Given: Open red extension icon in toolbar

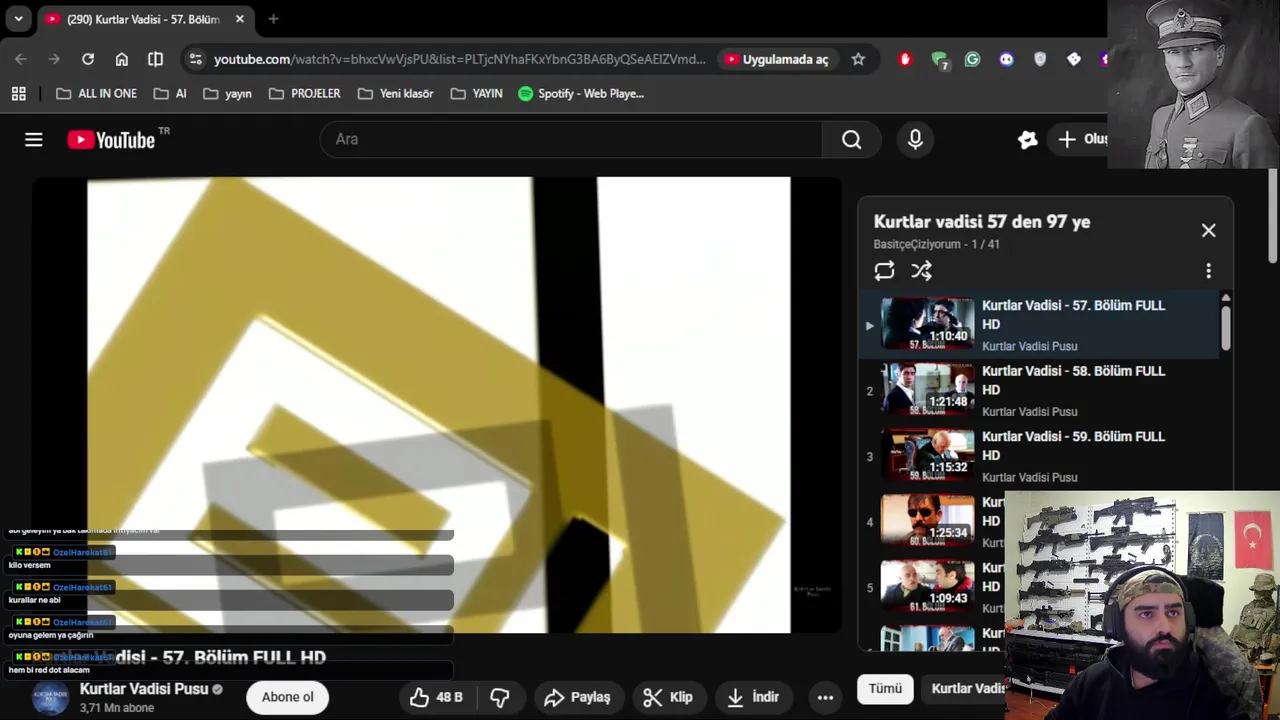Looking at the screenshot, I should point(906,59).
